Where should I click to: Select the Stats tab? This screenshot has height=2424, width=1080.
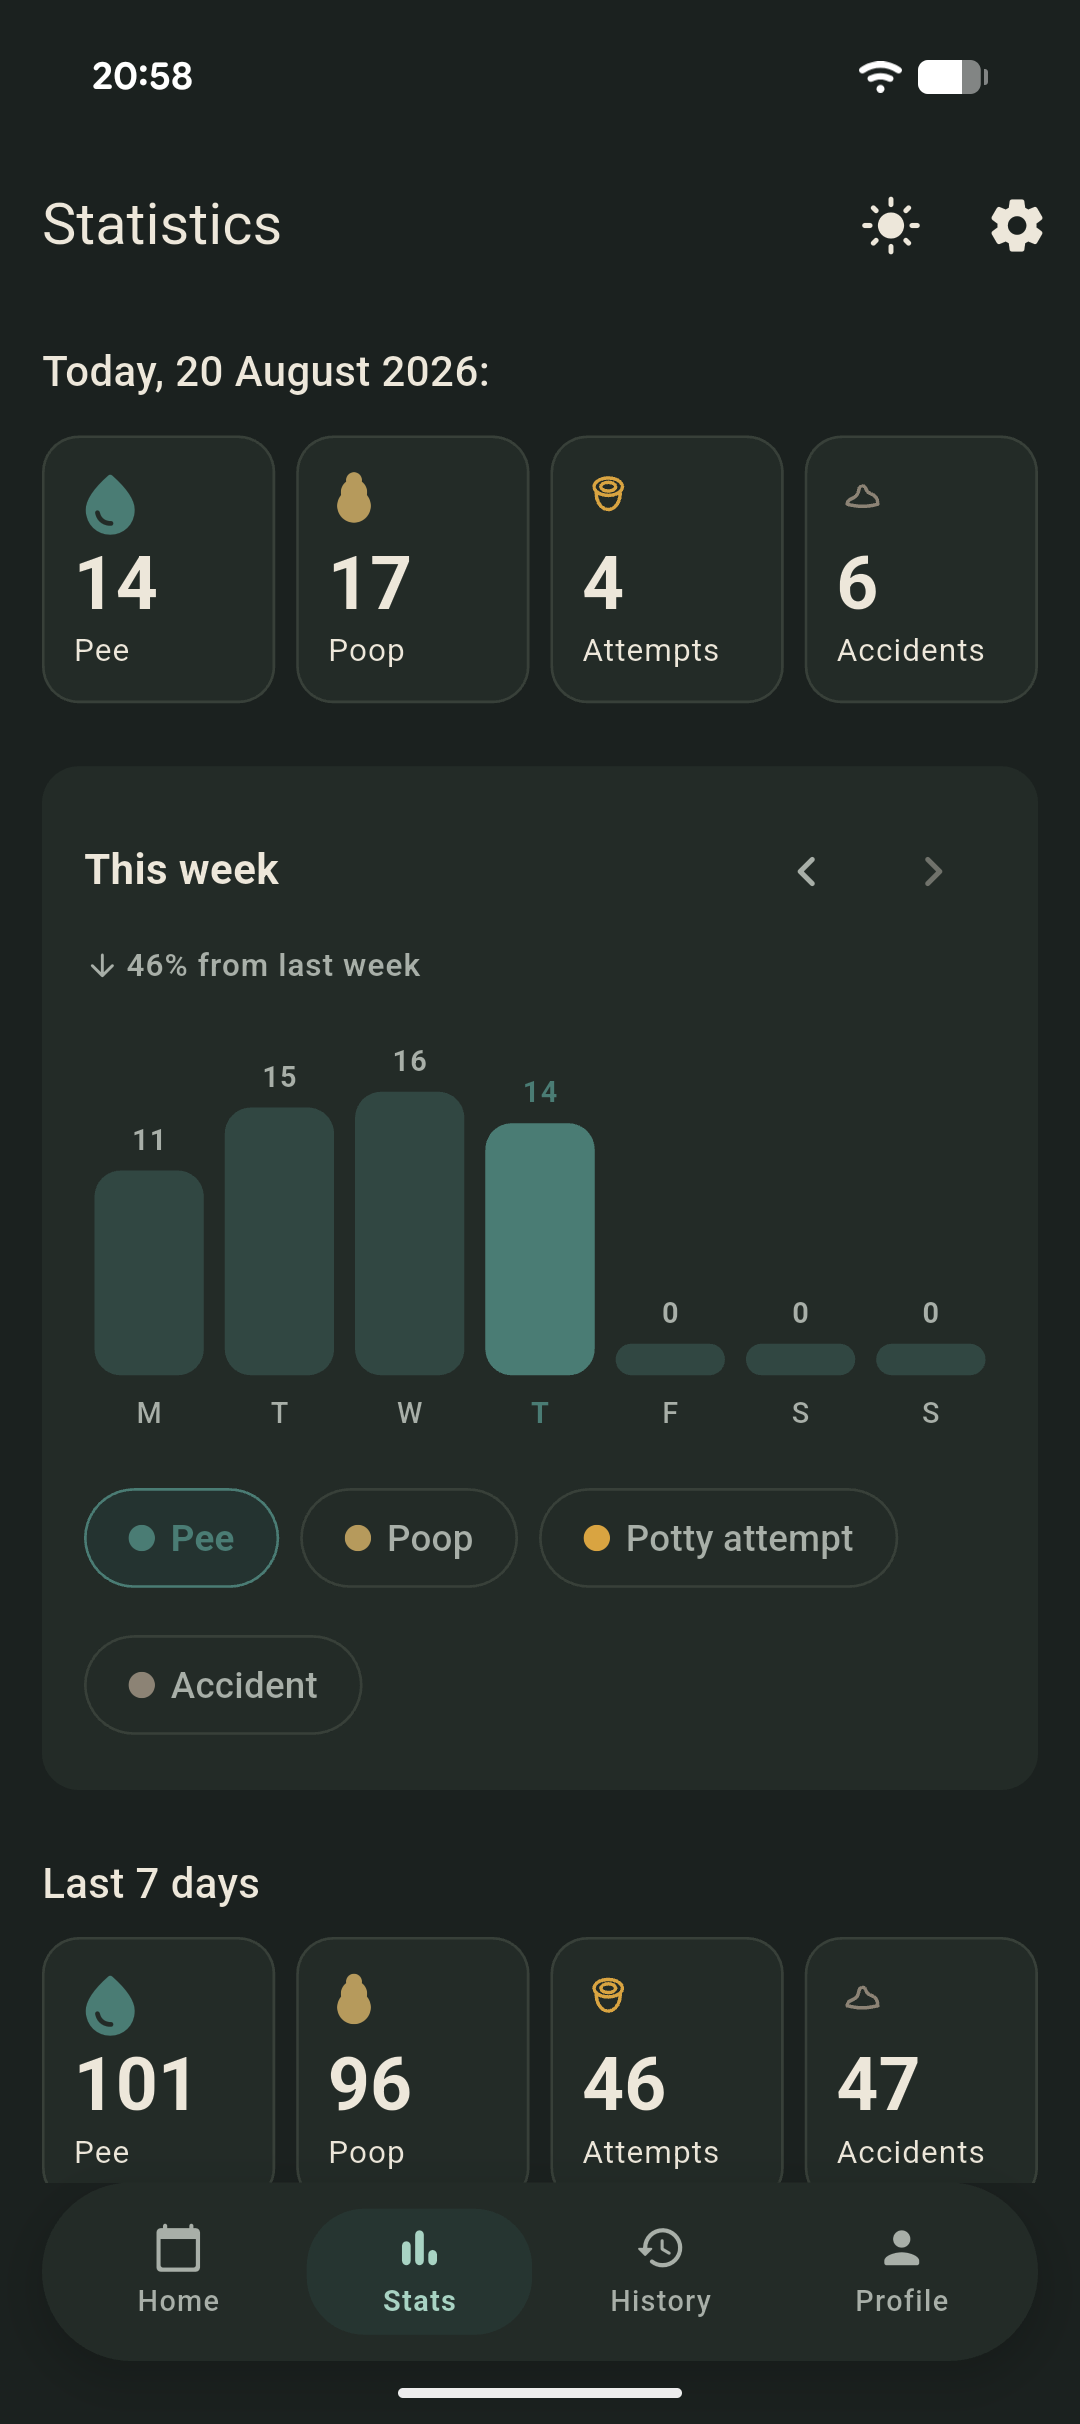point(419,2271)
